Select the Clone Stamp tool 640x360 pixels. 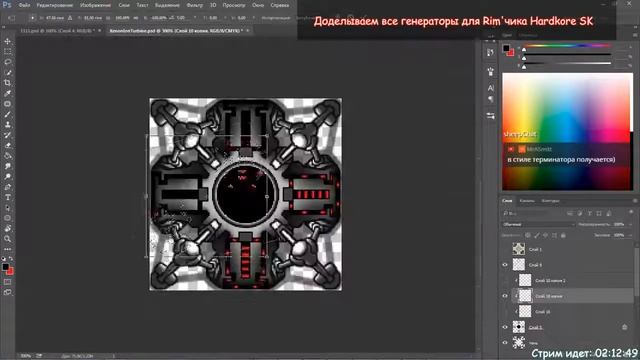(7, 124)
